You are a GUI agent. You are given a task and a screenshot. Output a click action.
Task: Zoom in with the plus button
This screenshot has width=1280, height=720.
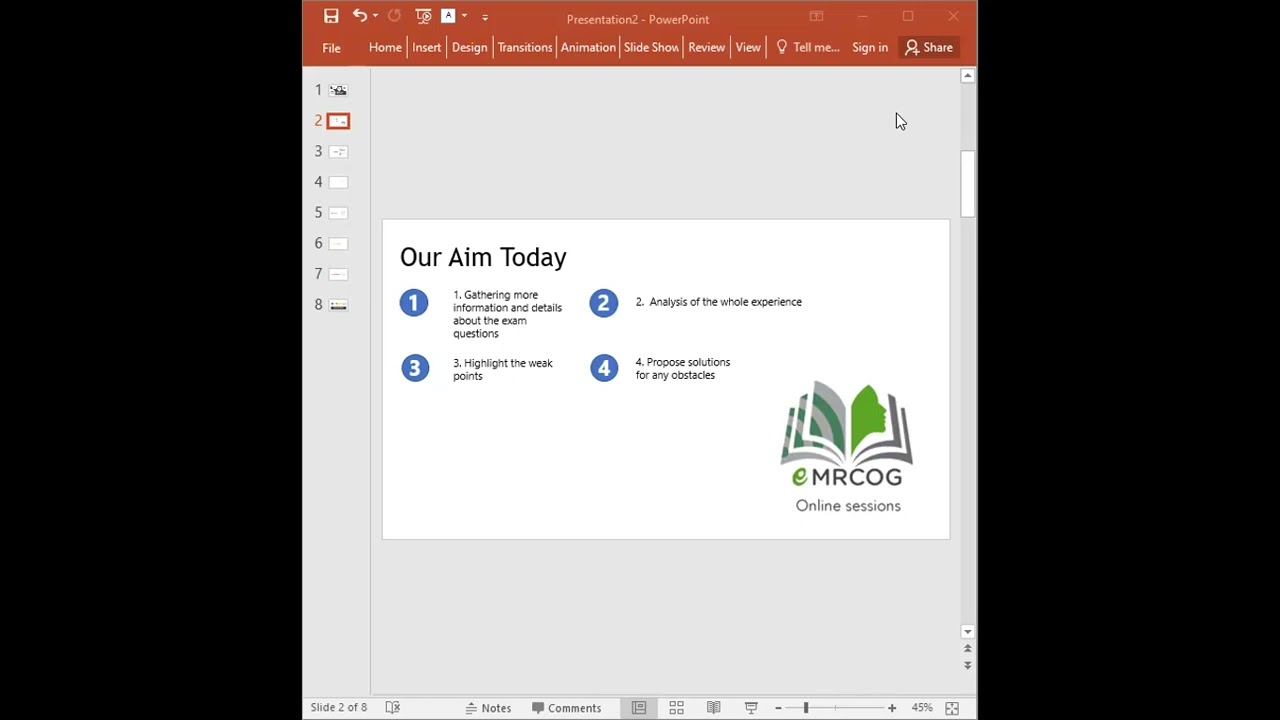point(892,708)
